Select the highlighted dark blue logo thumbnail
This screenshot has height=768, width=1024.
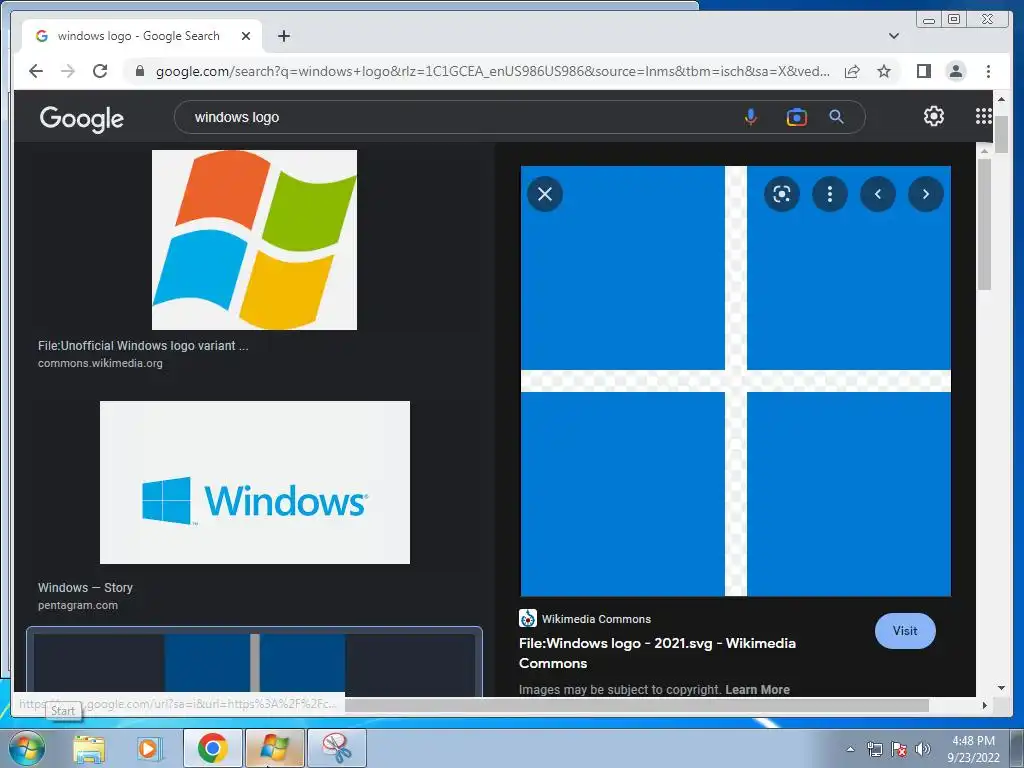click(x=255, y=662)
